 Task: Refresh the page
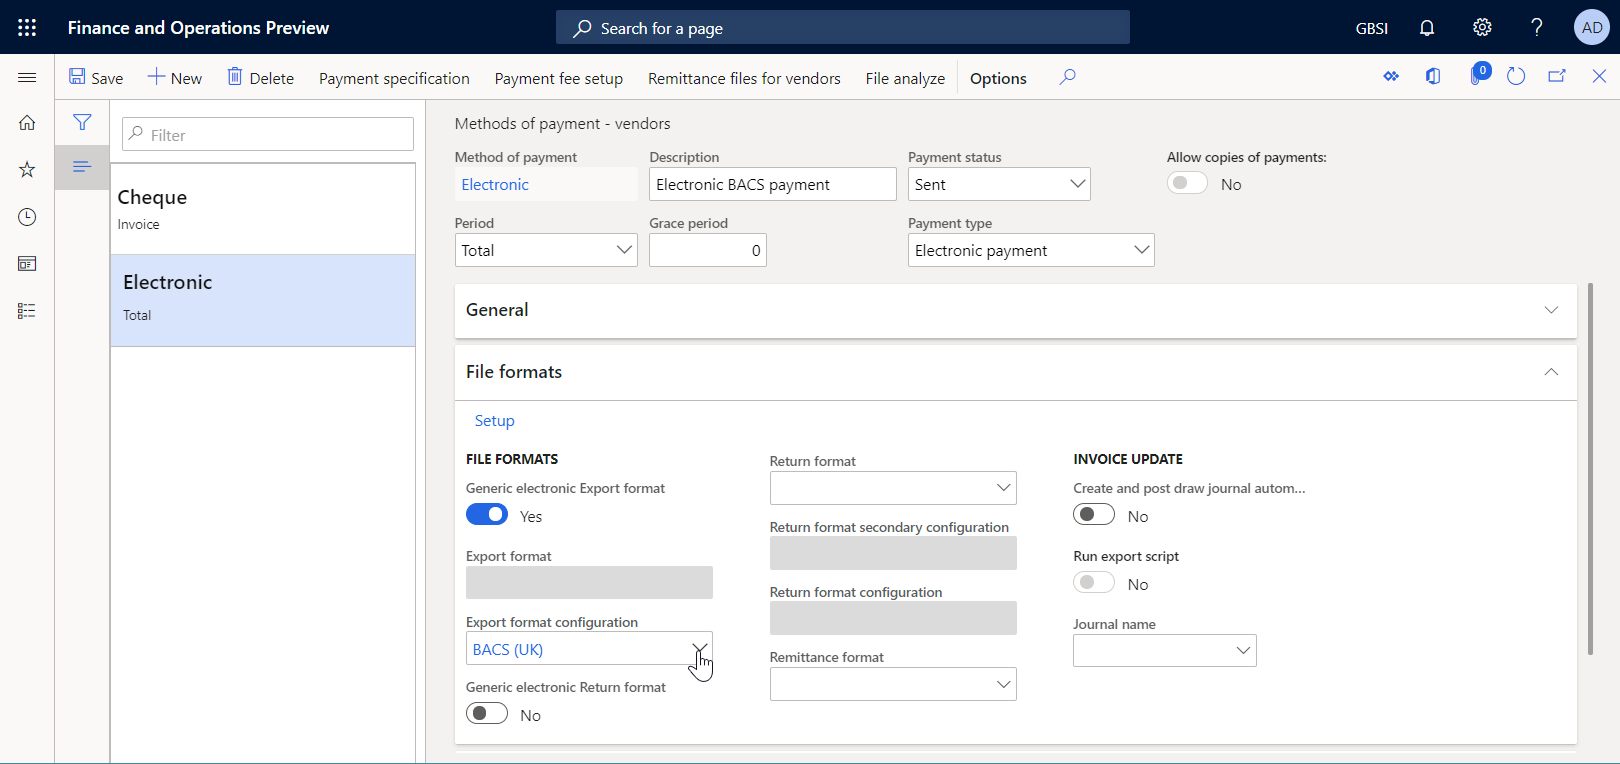pos(1516,77)
